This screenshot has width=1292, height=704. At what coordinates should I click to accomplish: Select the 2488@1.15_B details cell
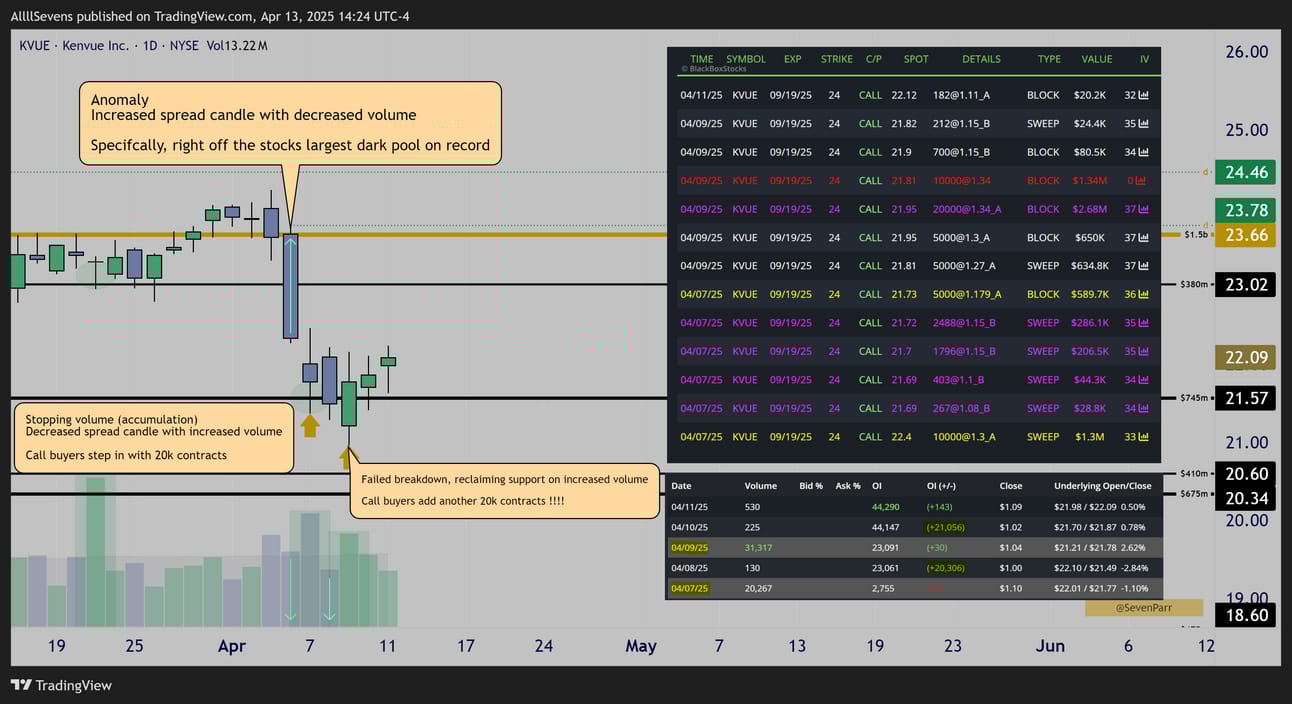point(964,323)
